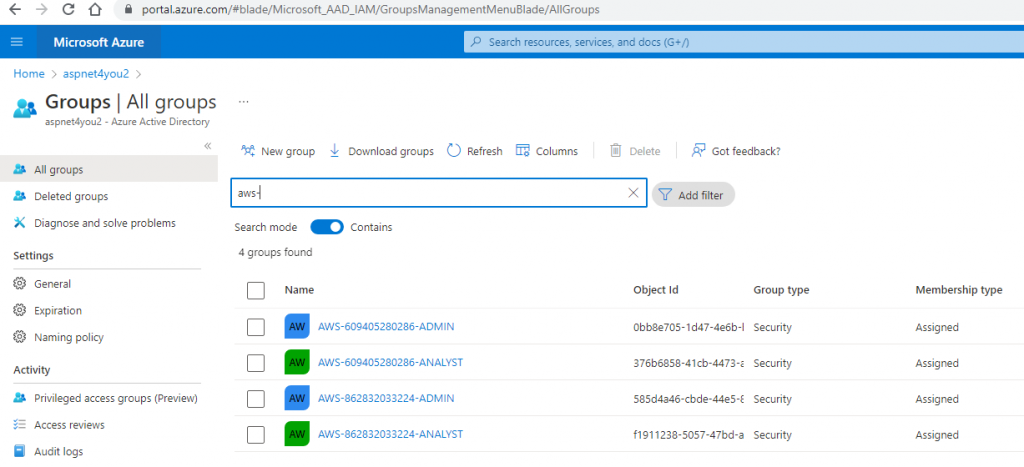Click Object Id 376b6858-41cb-4473 cell
1024x467 pixels.
689,362
